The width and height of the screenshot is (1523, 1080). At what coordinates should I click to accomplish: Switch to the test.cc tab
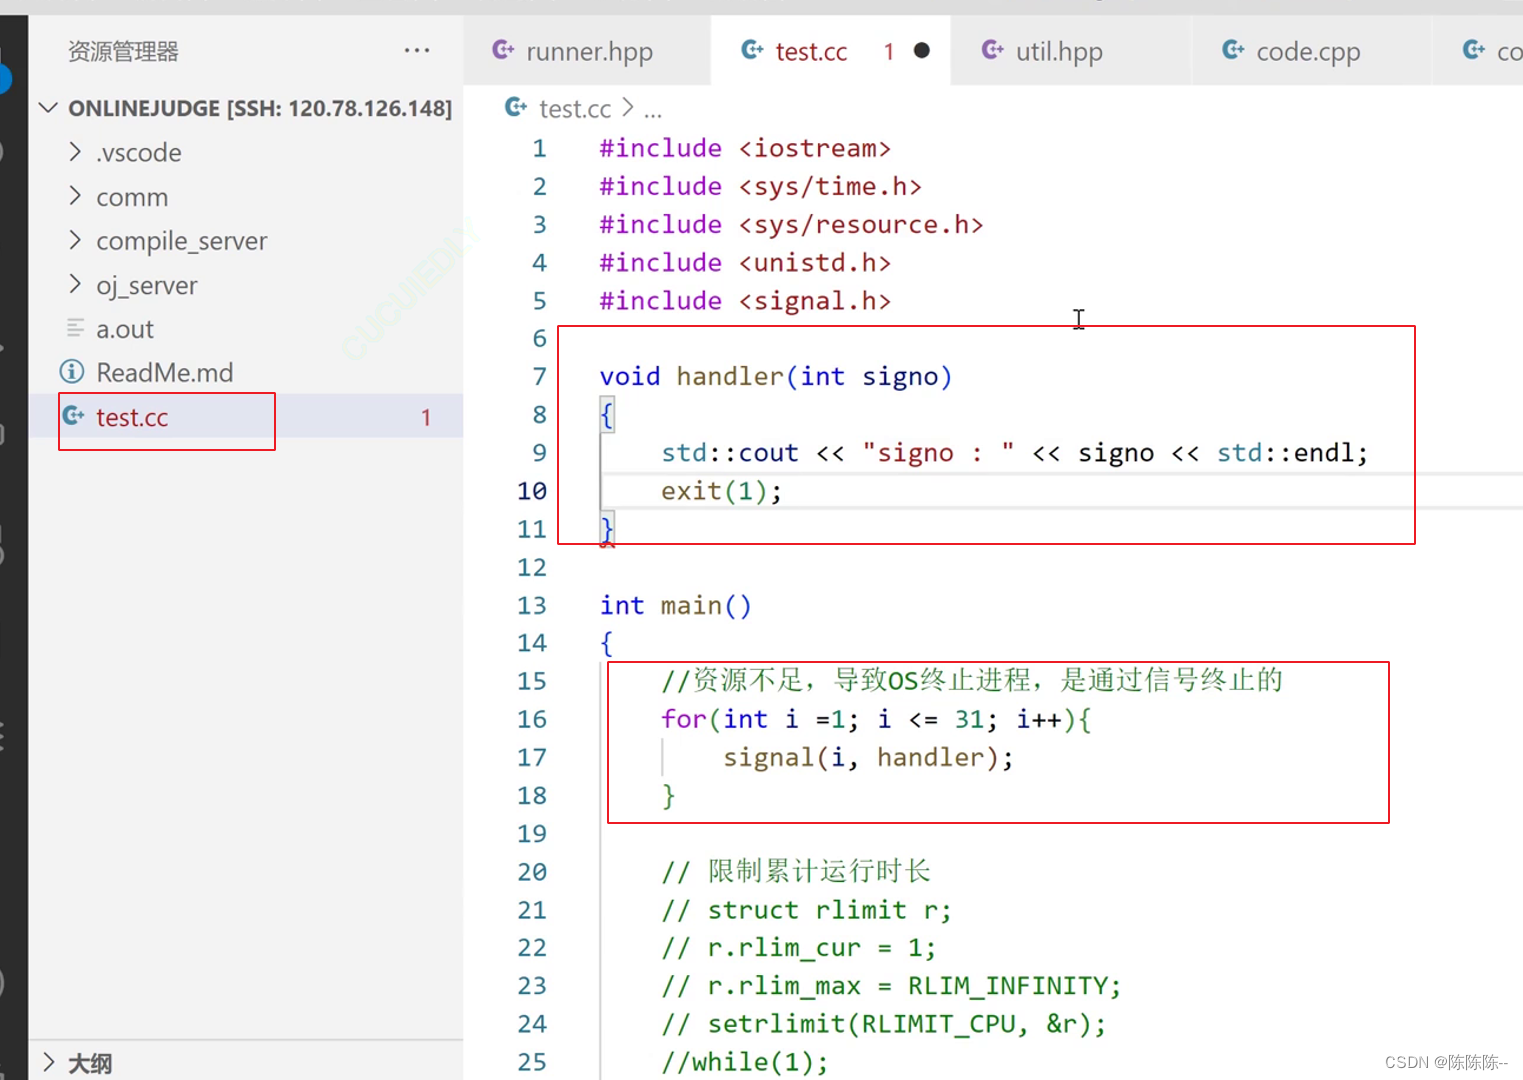click(x=830, y=51)
